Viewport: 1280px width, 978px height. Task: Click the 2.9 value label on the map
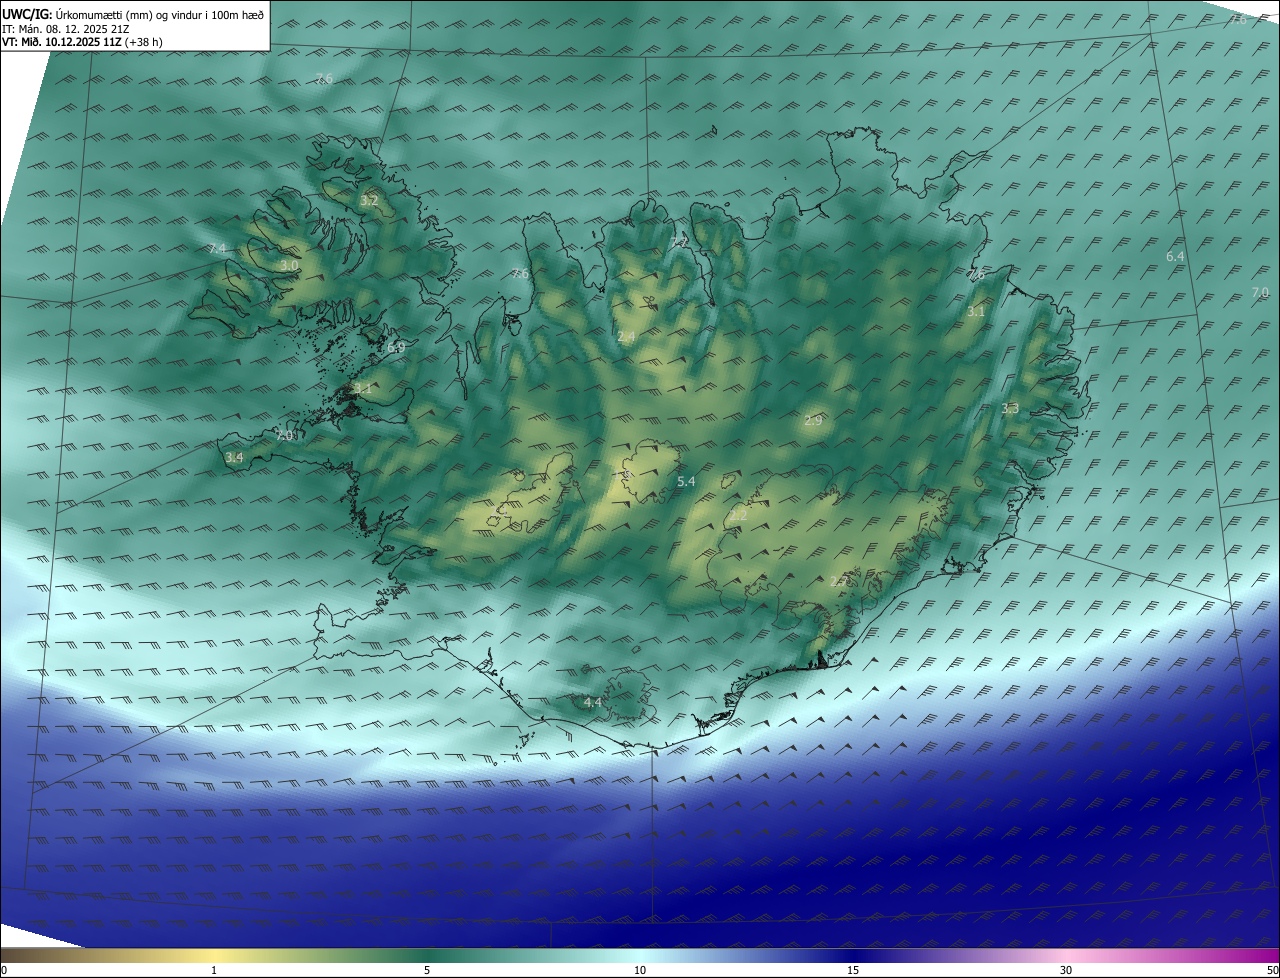click(x=813, y=421)
